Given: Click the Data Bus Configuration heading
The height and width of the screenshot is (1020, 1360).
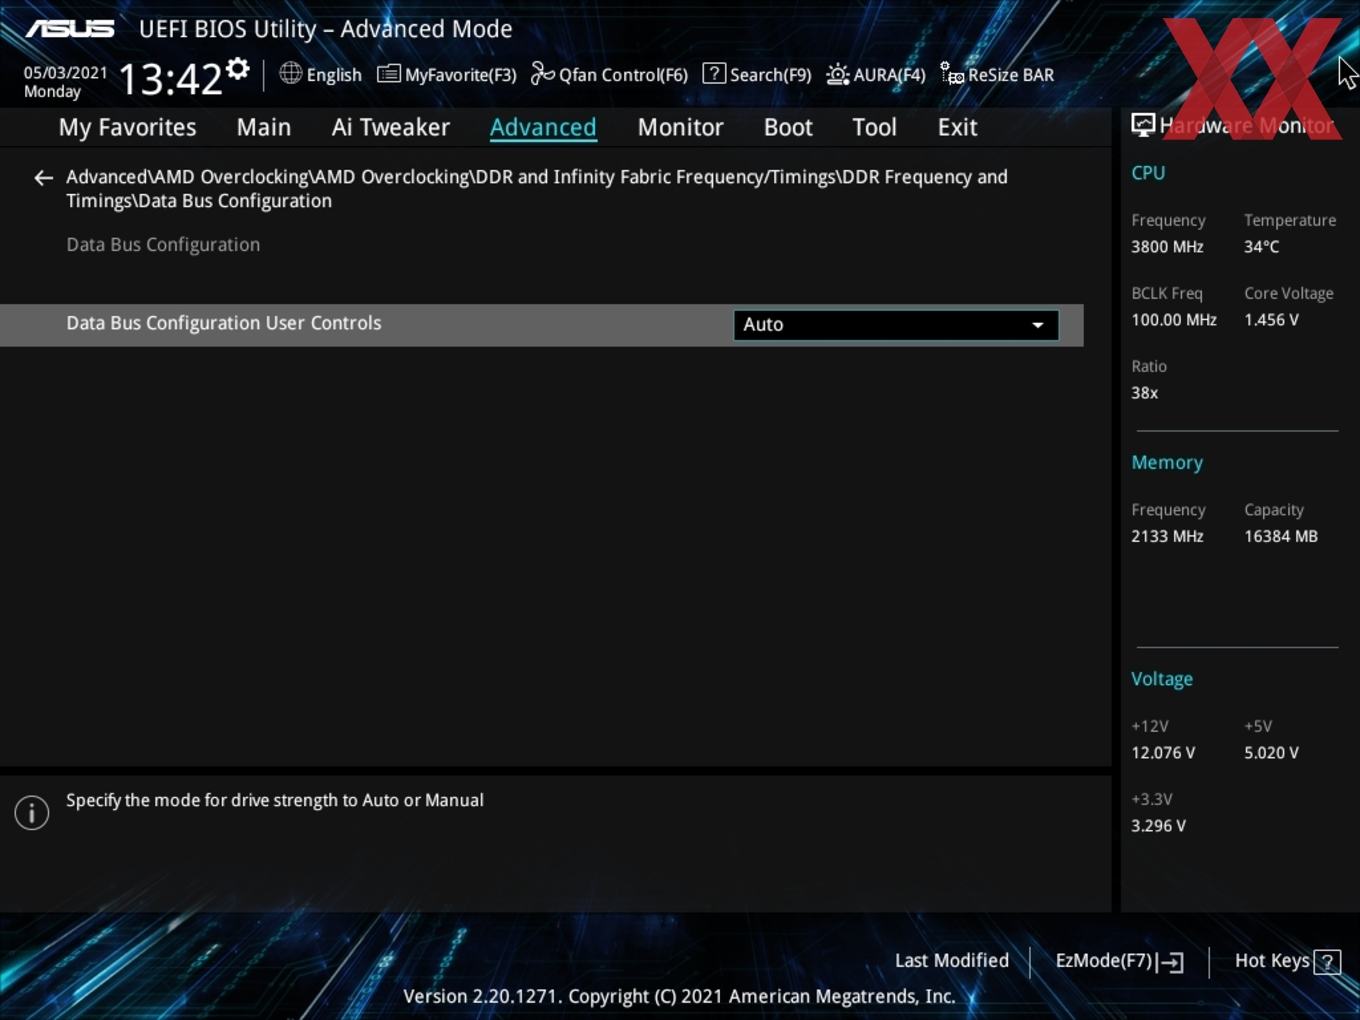Looking at the screenshot, I should click(163, 245).
